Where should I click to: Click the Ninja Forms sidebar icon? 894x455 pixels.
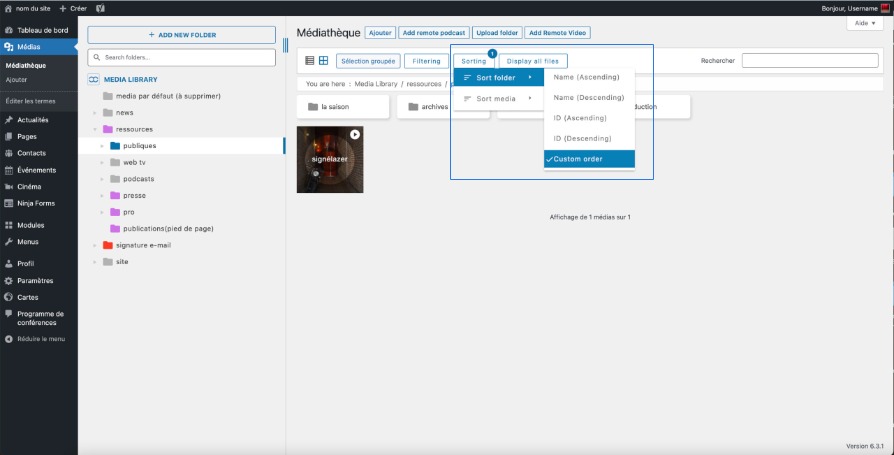tap(8, 203)
